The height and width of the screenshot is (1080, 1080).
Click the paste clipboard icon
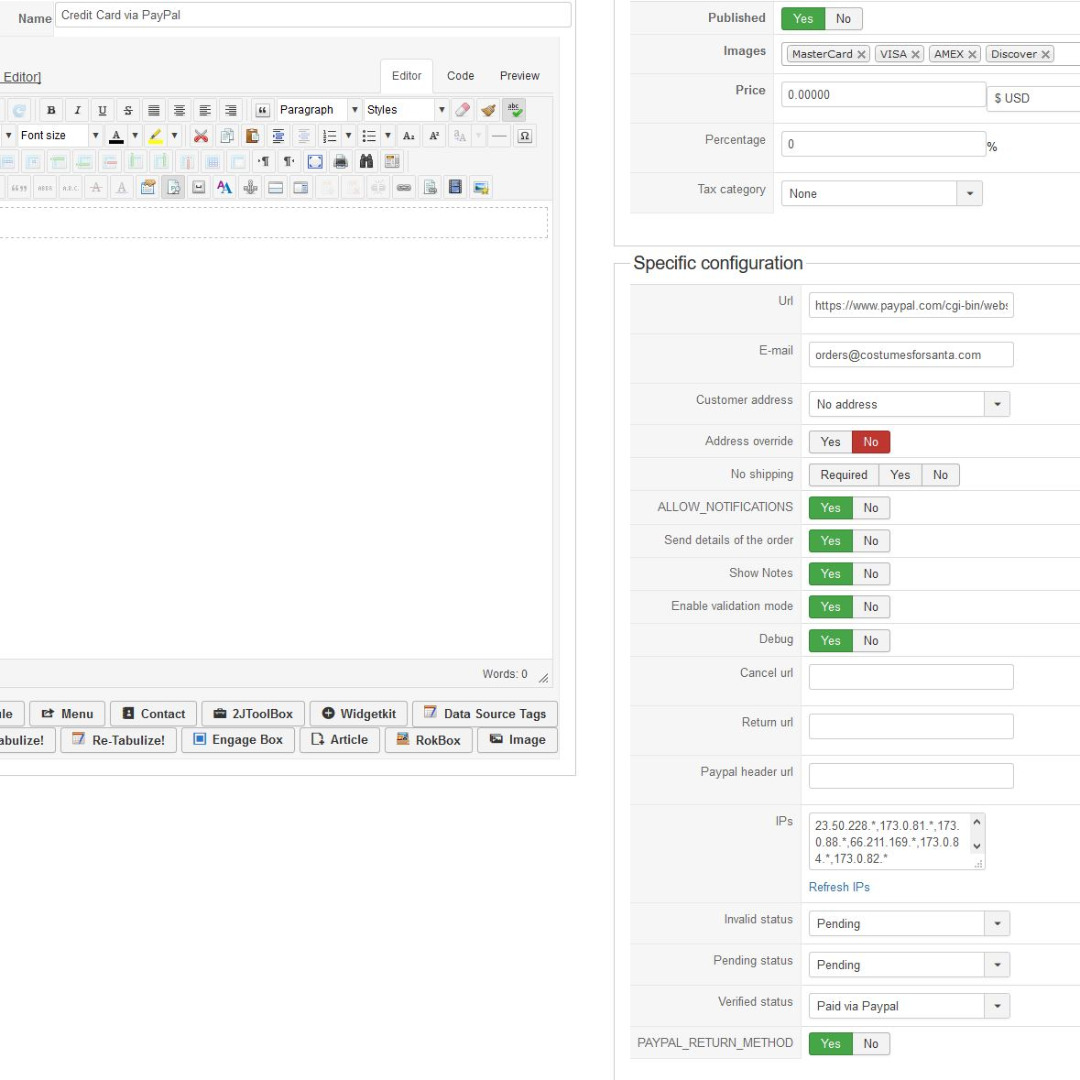point(252,136)
